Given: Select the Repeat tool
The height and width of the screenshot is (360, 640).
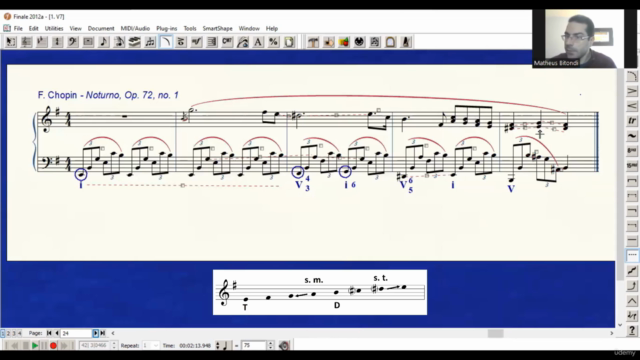Looking at the screenshot, I should (212, 42).
